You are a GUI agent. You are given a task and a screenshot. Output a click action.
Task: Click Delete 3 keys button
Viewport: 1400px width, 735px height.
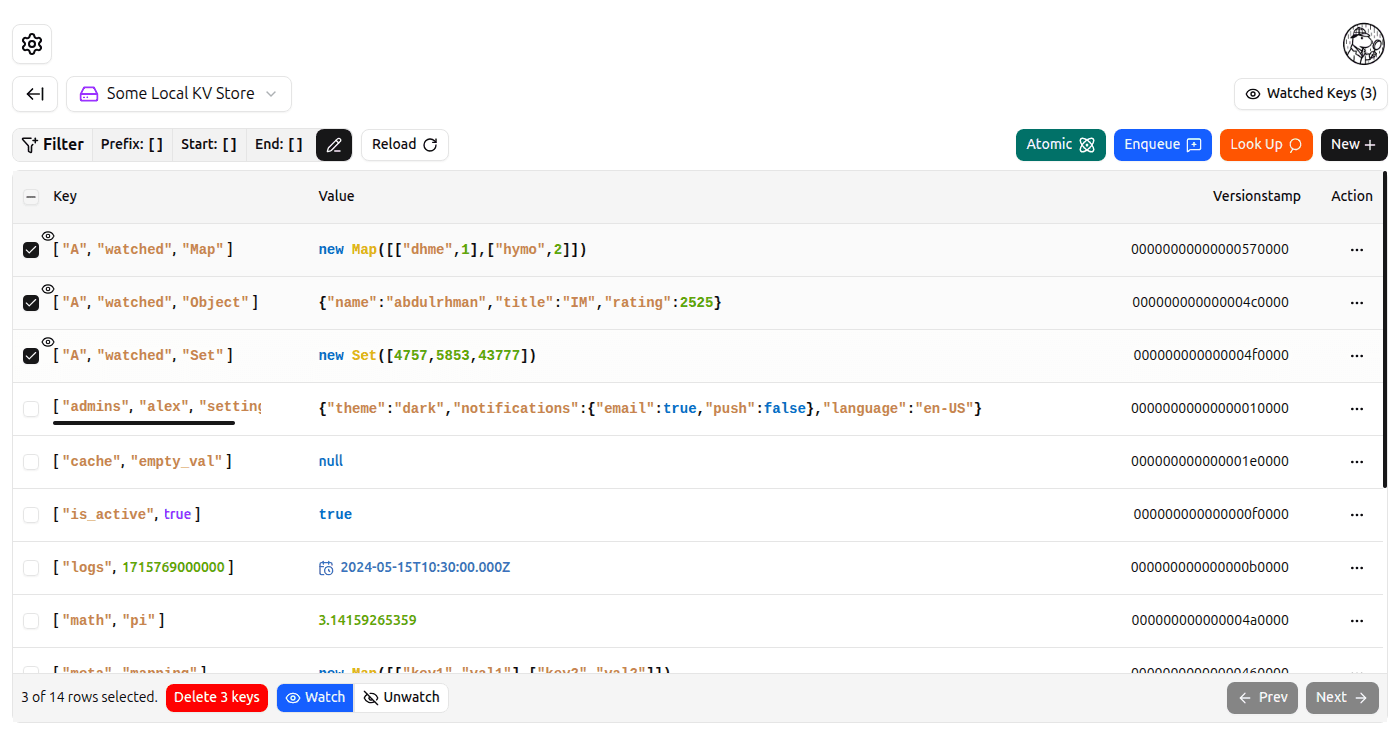(x=217, y=698)
